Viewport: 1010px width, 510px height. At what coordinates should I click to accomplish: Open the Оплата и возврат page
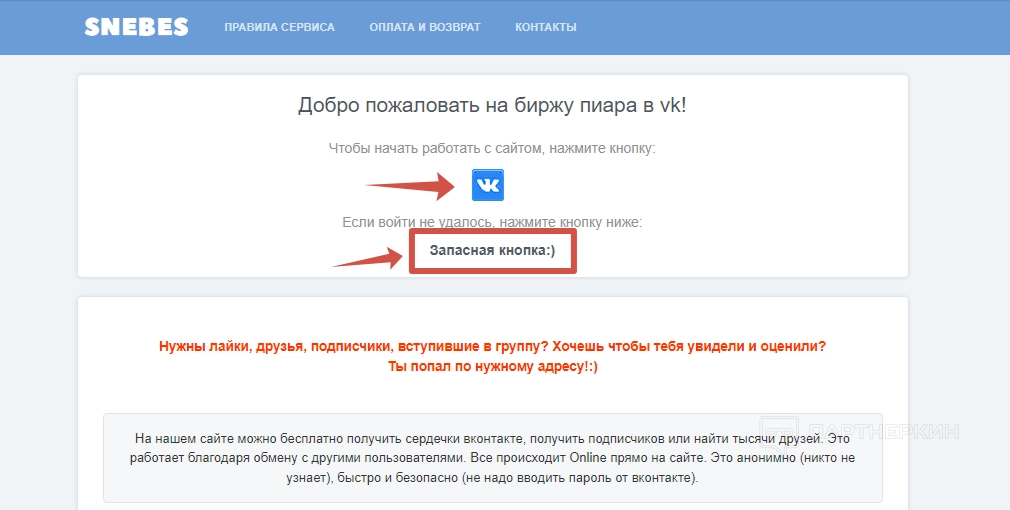click(425, 27)
